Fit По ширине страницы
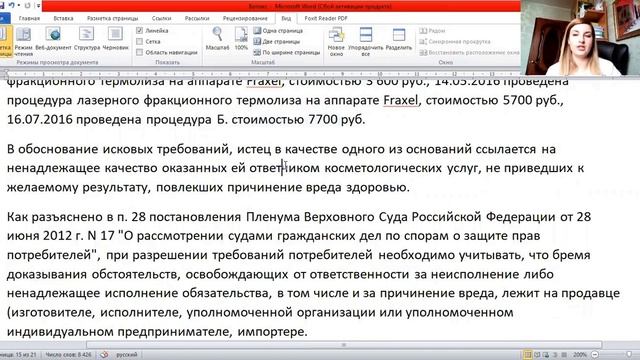Image resolution: width=640 pixels, height=360 pixels. [287, 52]
